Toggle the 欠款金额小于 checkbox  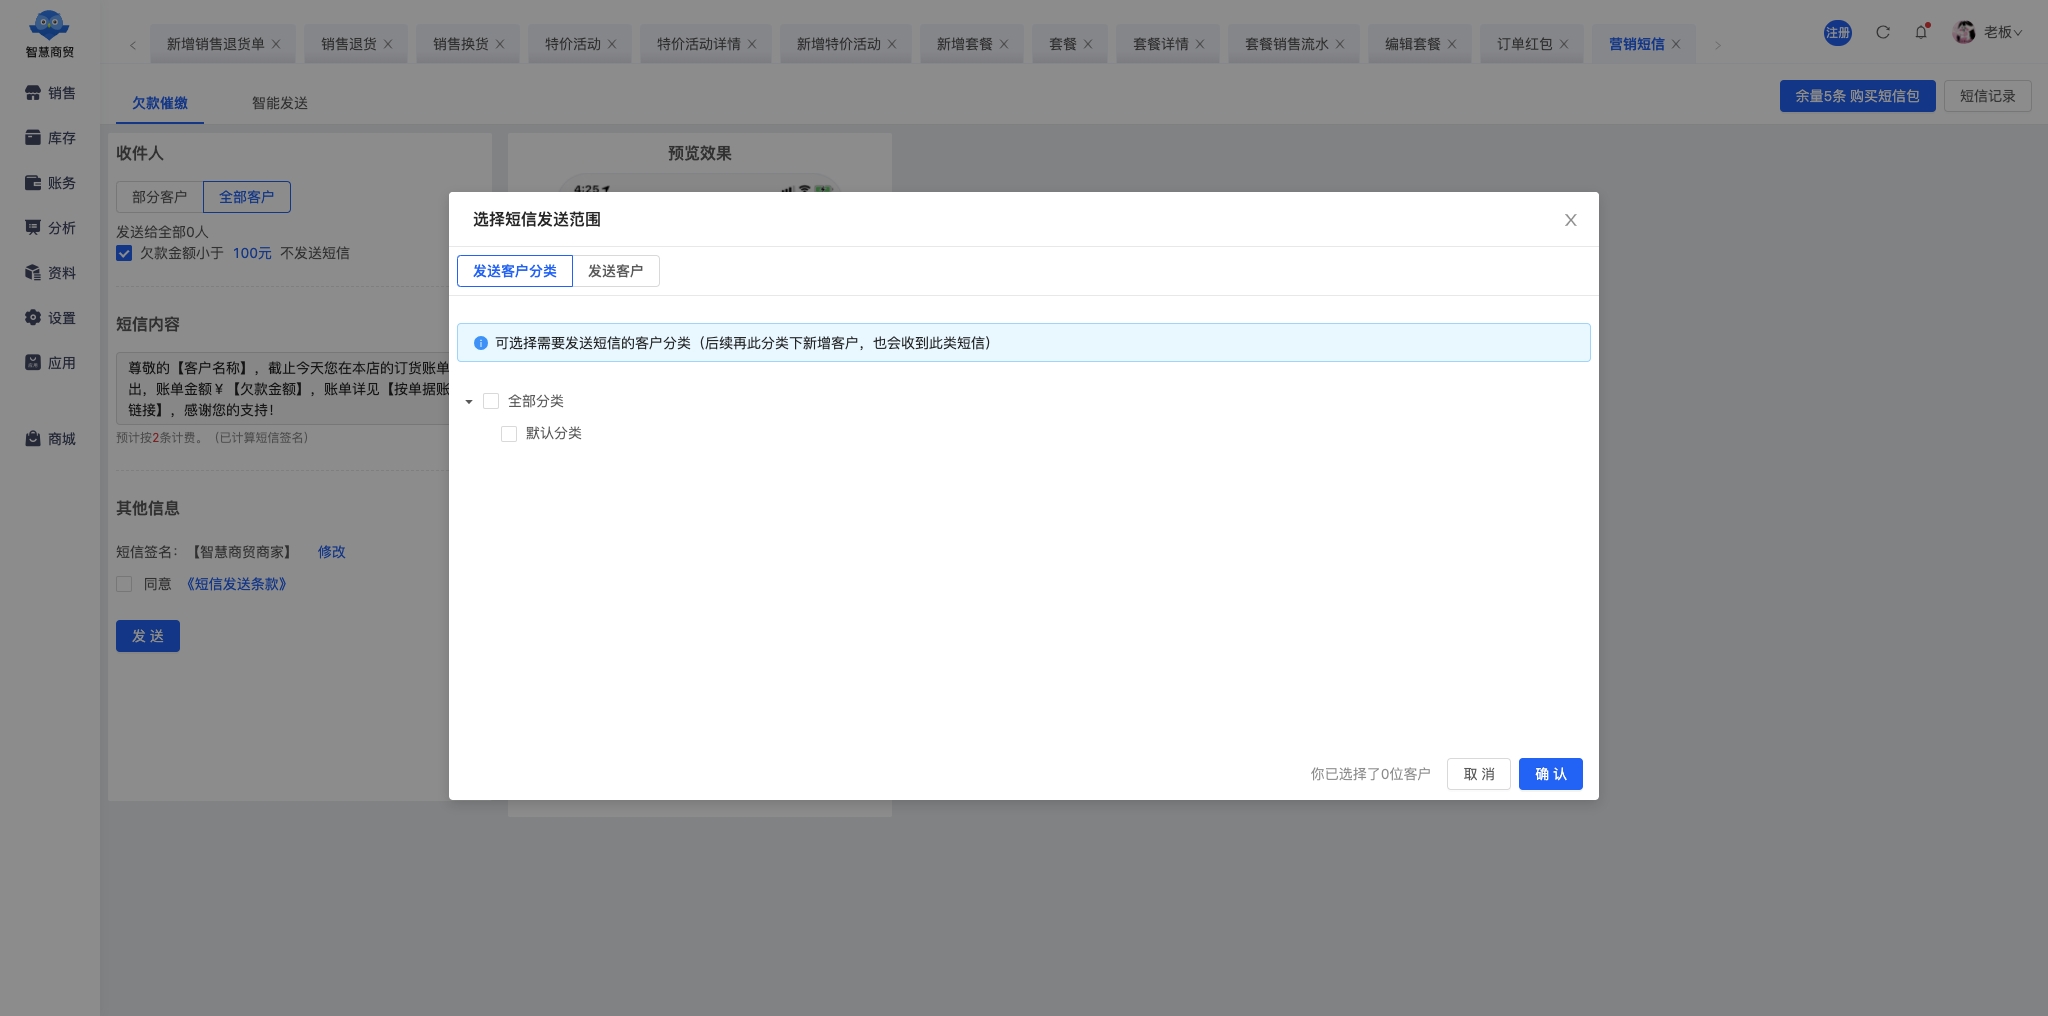124,253
